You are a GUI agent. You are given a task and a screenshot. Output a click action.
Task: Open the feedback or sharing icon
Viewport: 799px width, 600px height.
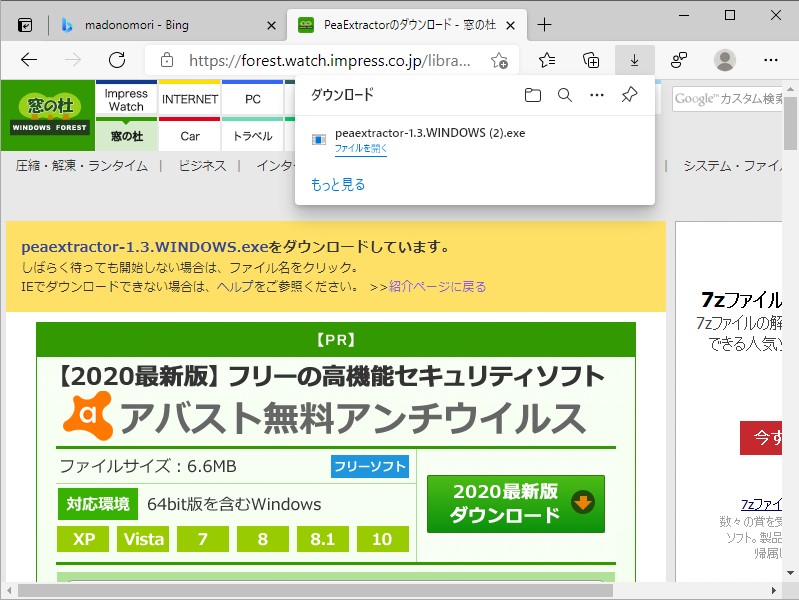pos(678,60)
